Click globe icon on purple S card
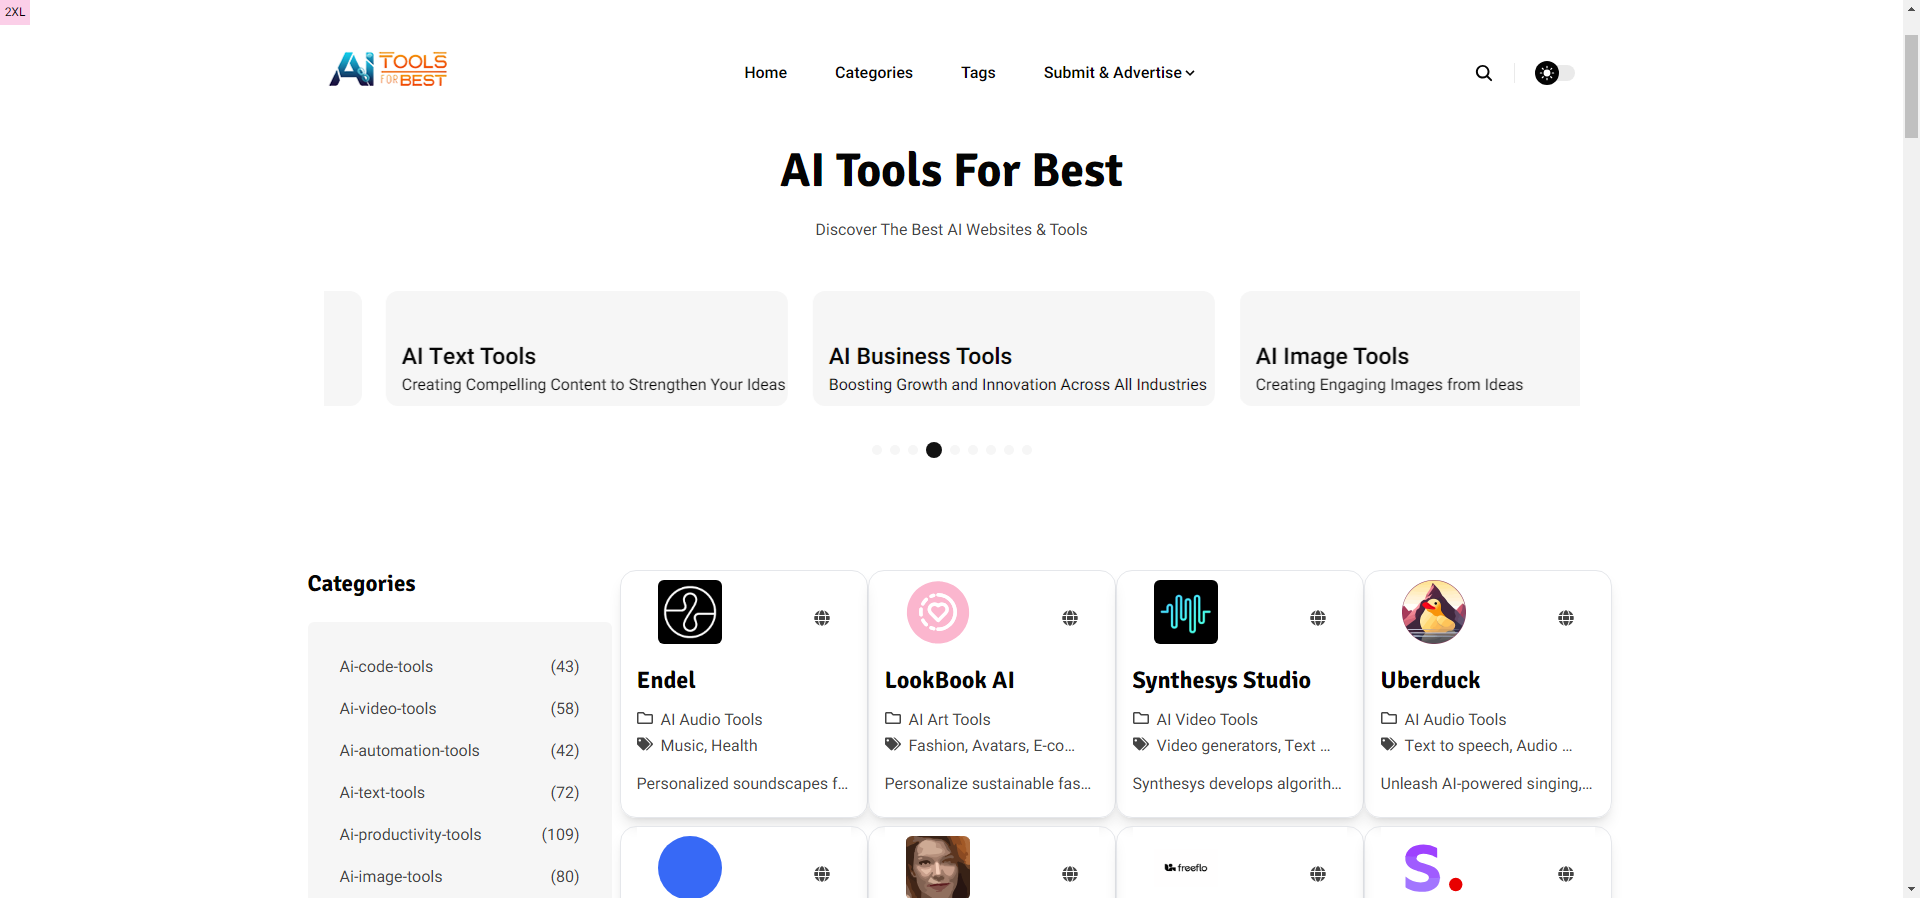Image resolution: width=1920 pixels, height=898 pixels. [x=1566, y=874]
